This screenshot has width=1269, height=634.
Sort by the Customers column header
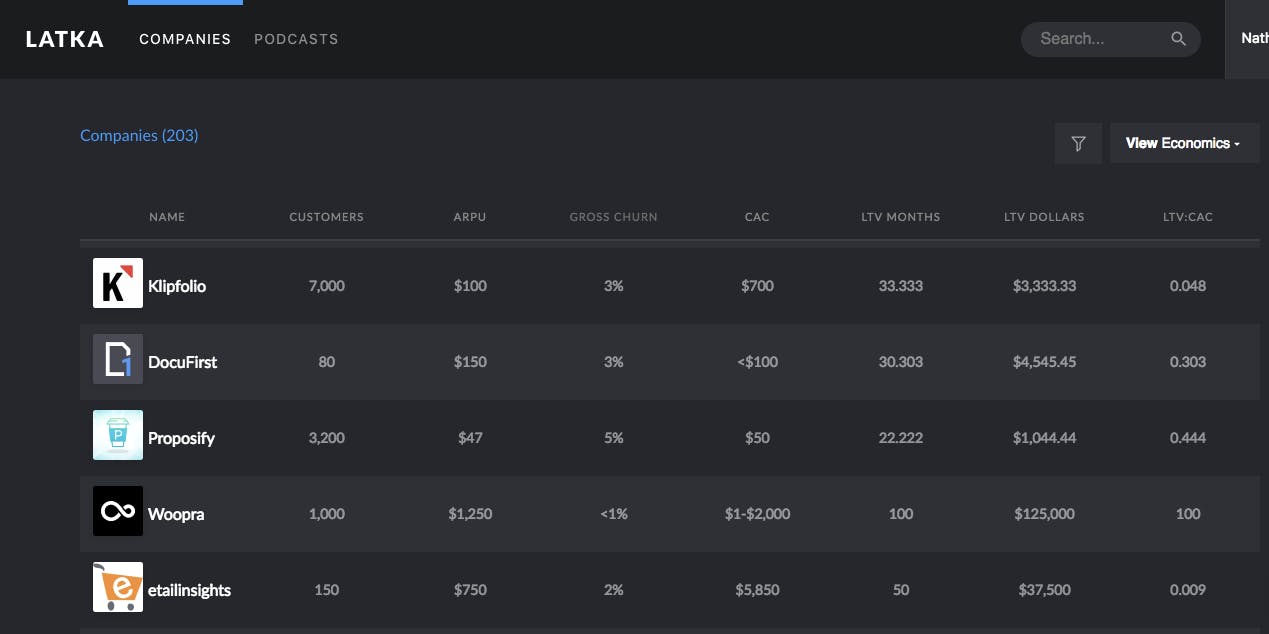[327, 217]
